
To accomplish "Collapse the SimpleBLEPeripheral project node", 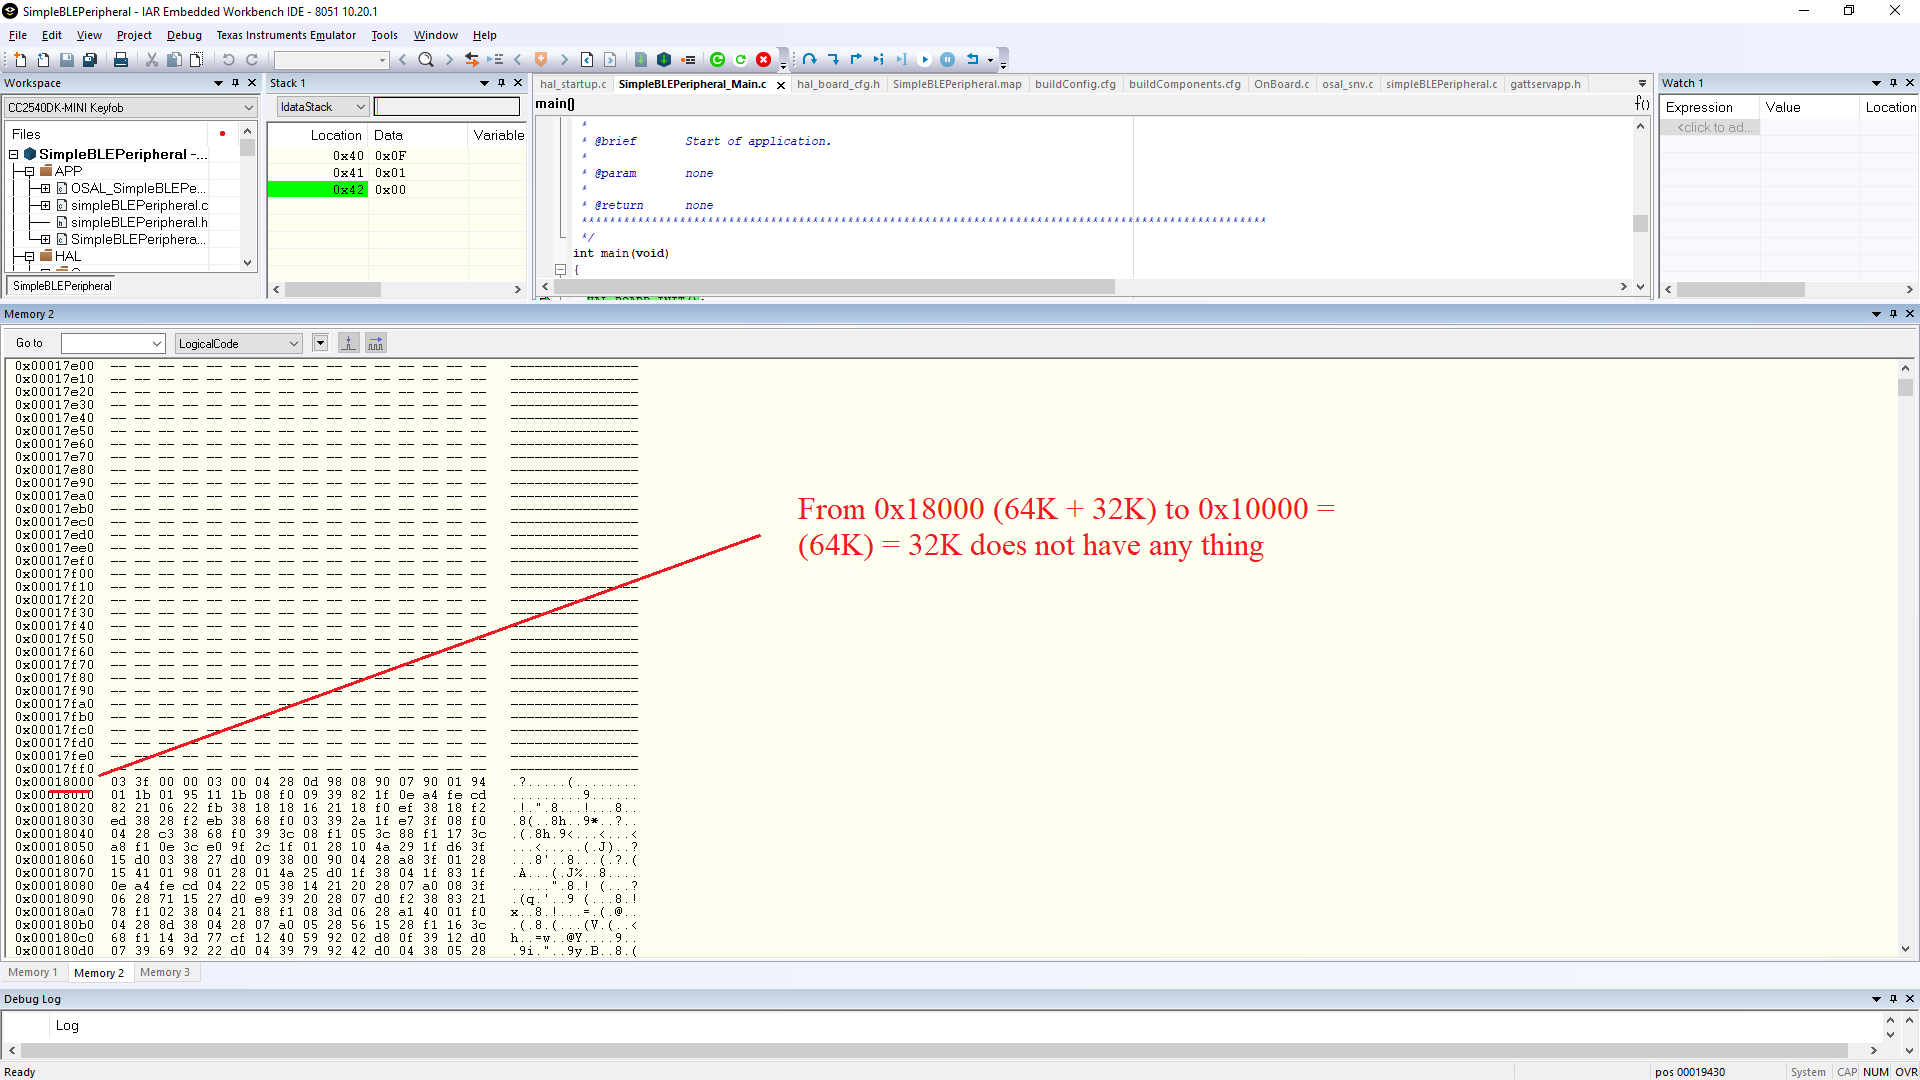I will click(14, 155).
